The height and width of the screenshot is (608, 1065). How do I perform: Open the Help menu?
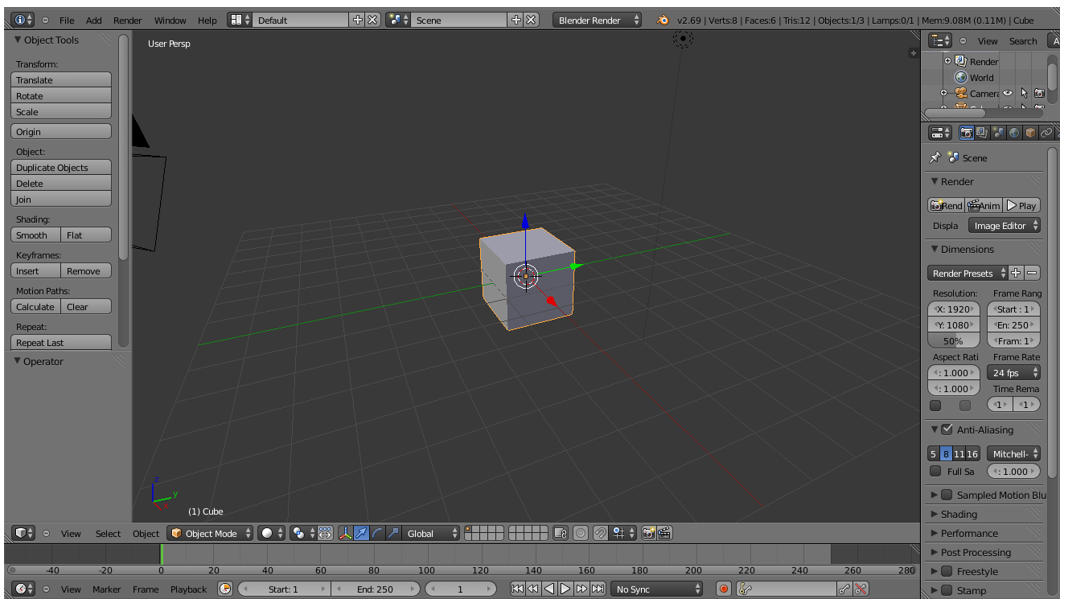[x=207, y=20]
